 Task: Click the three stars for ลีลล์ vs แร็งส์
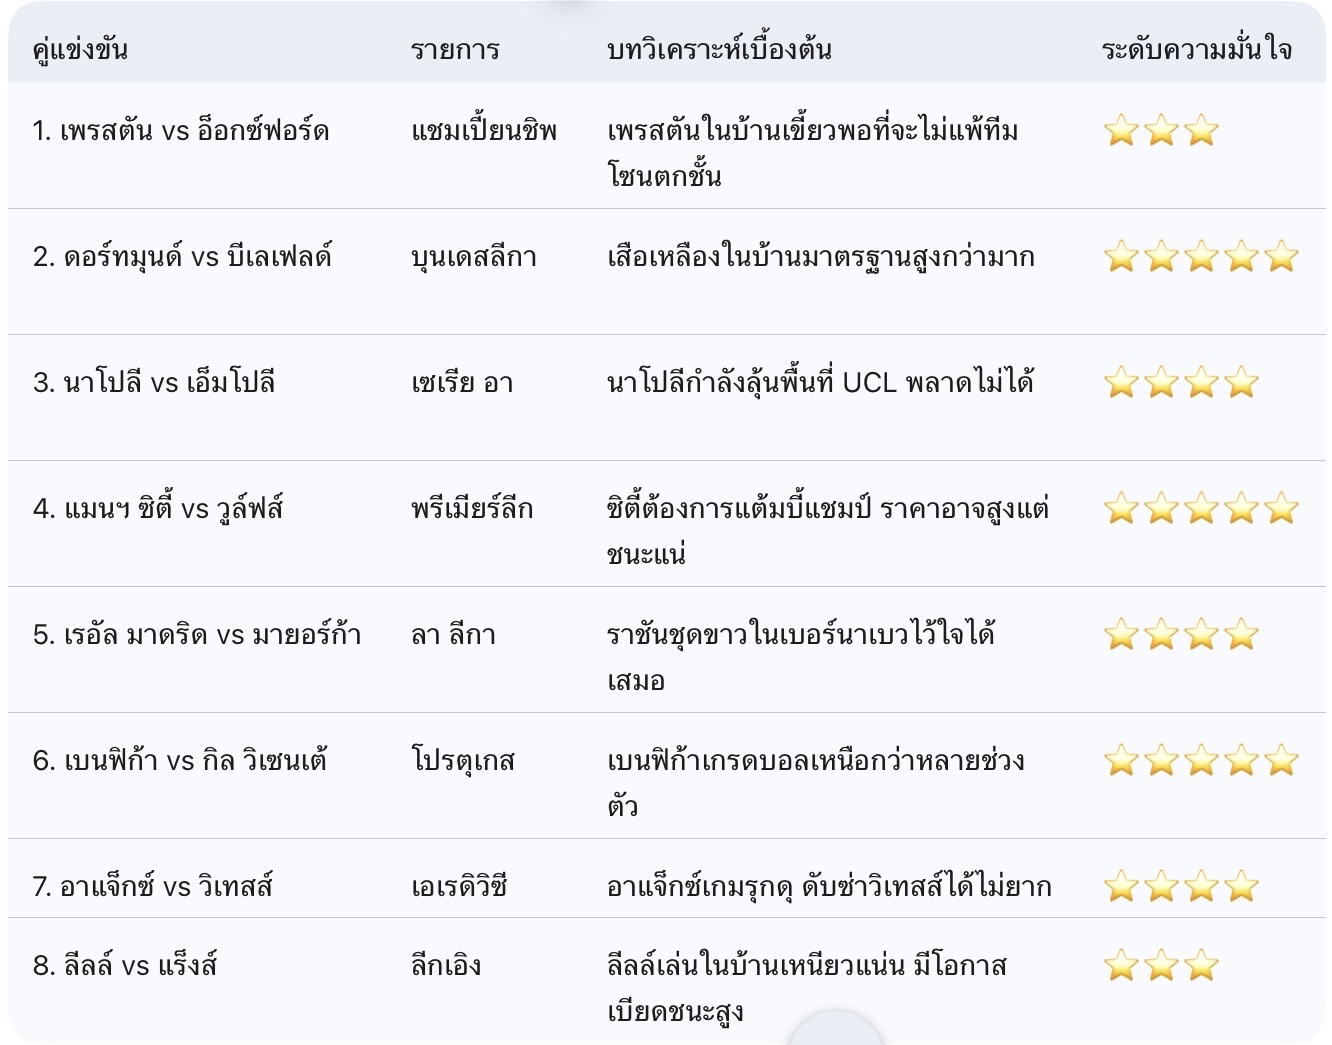[x=1161, y=966]
